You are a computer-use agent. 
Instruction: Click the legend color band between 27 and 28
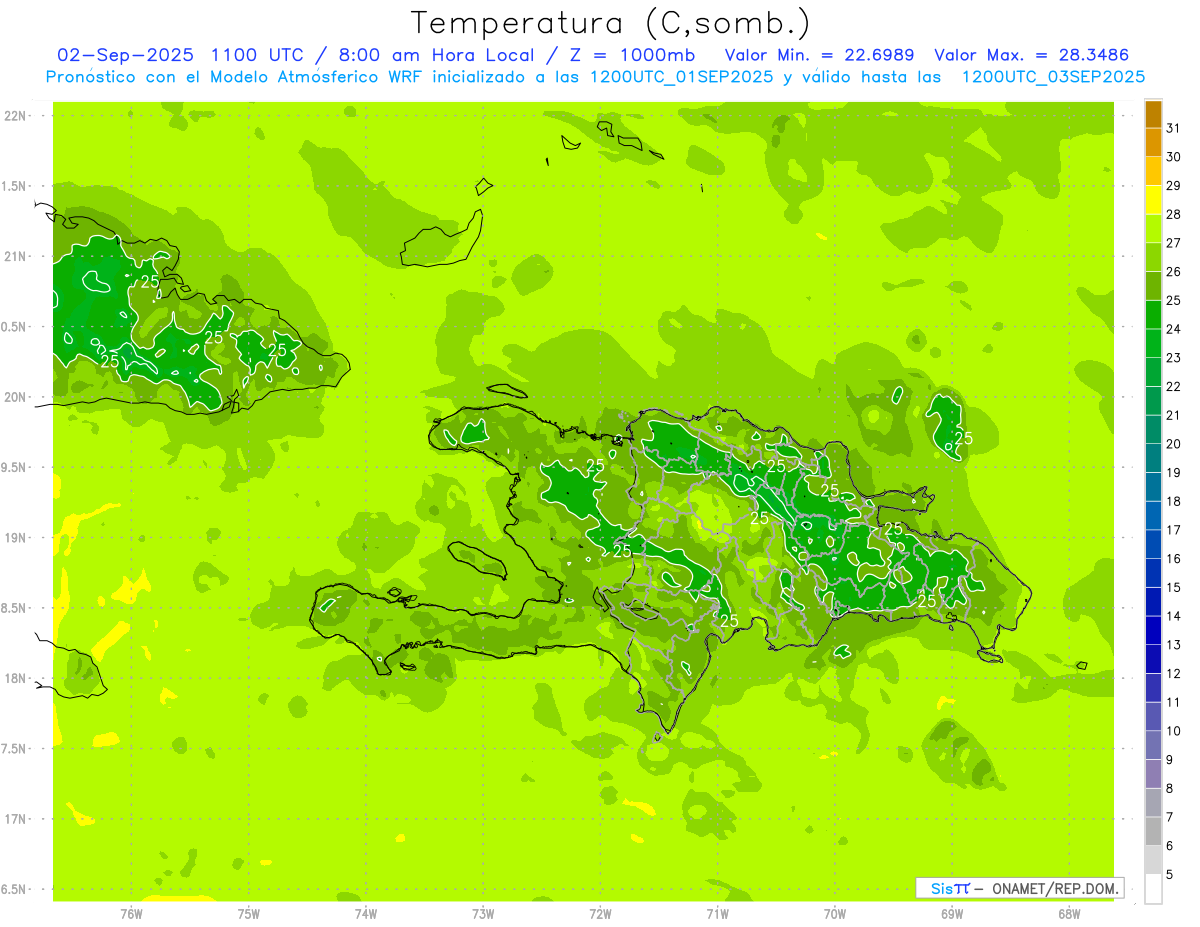pos(1153,229)
